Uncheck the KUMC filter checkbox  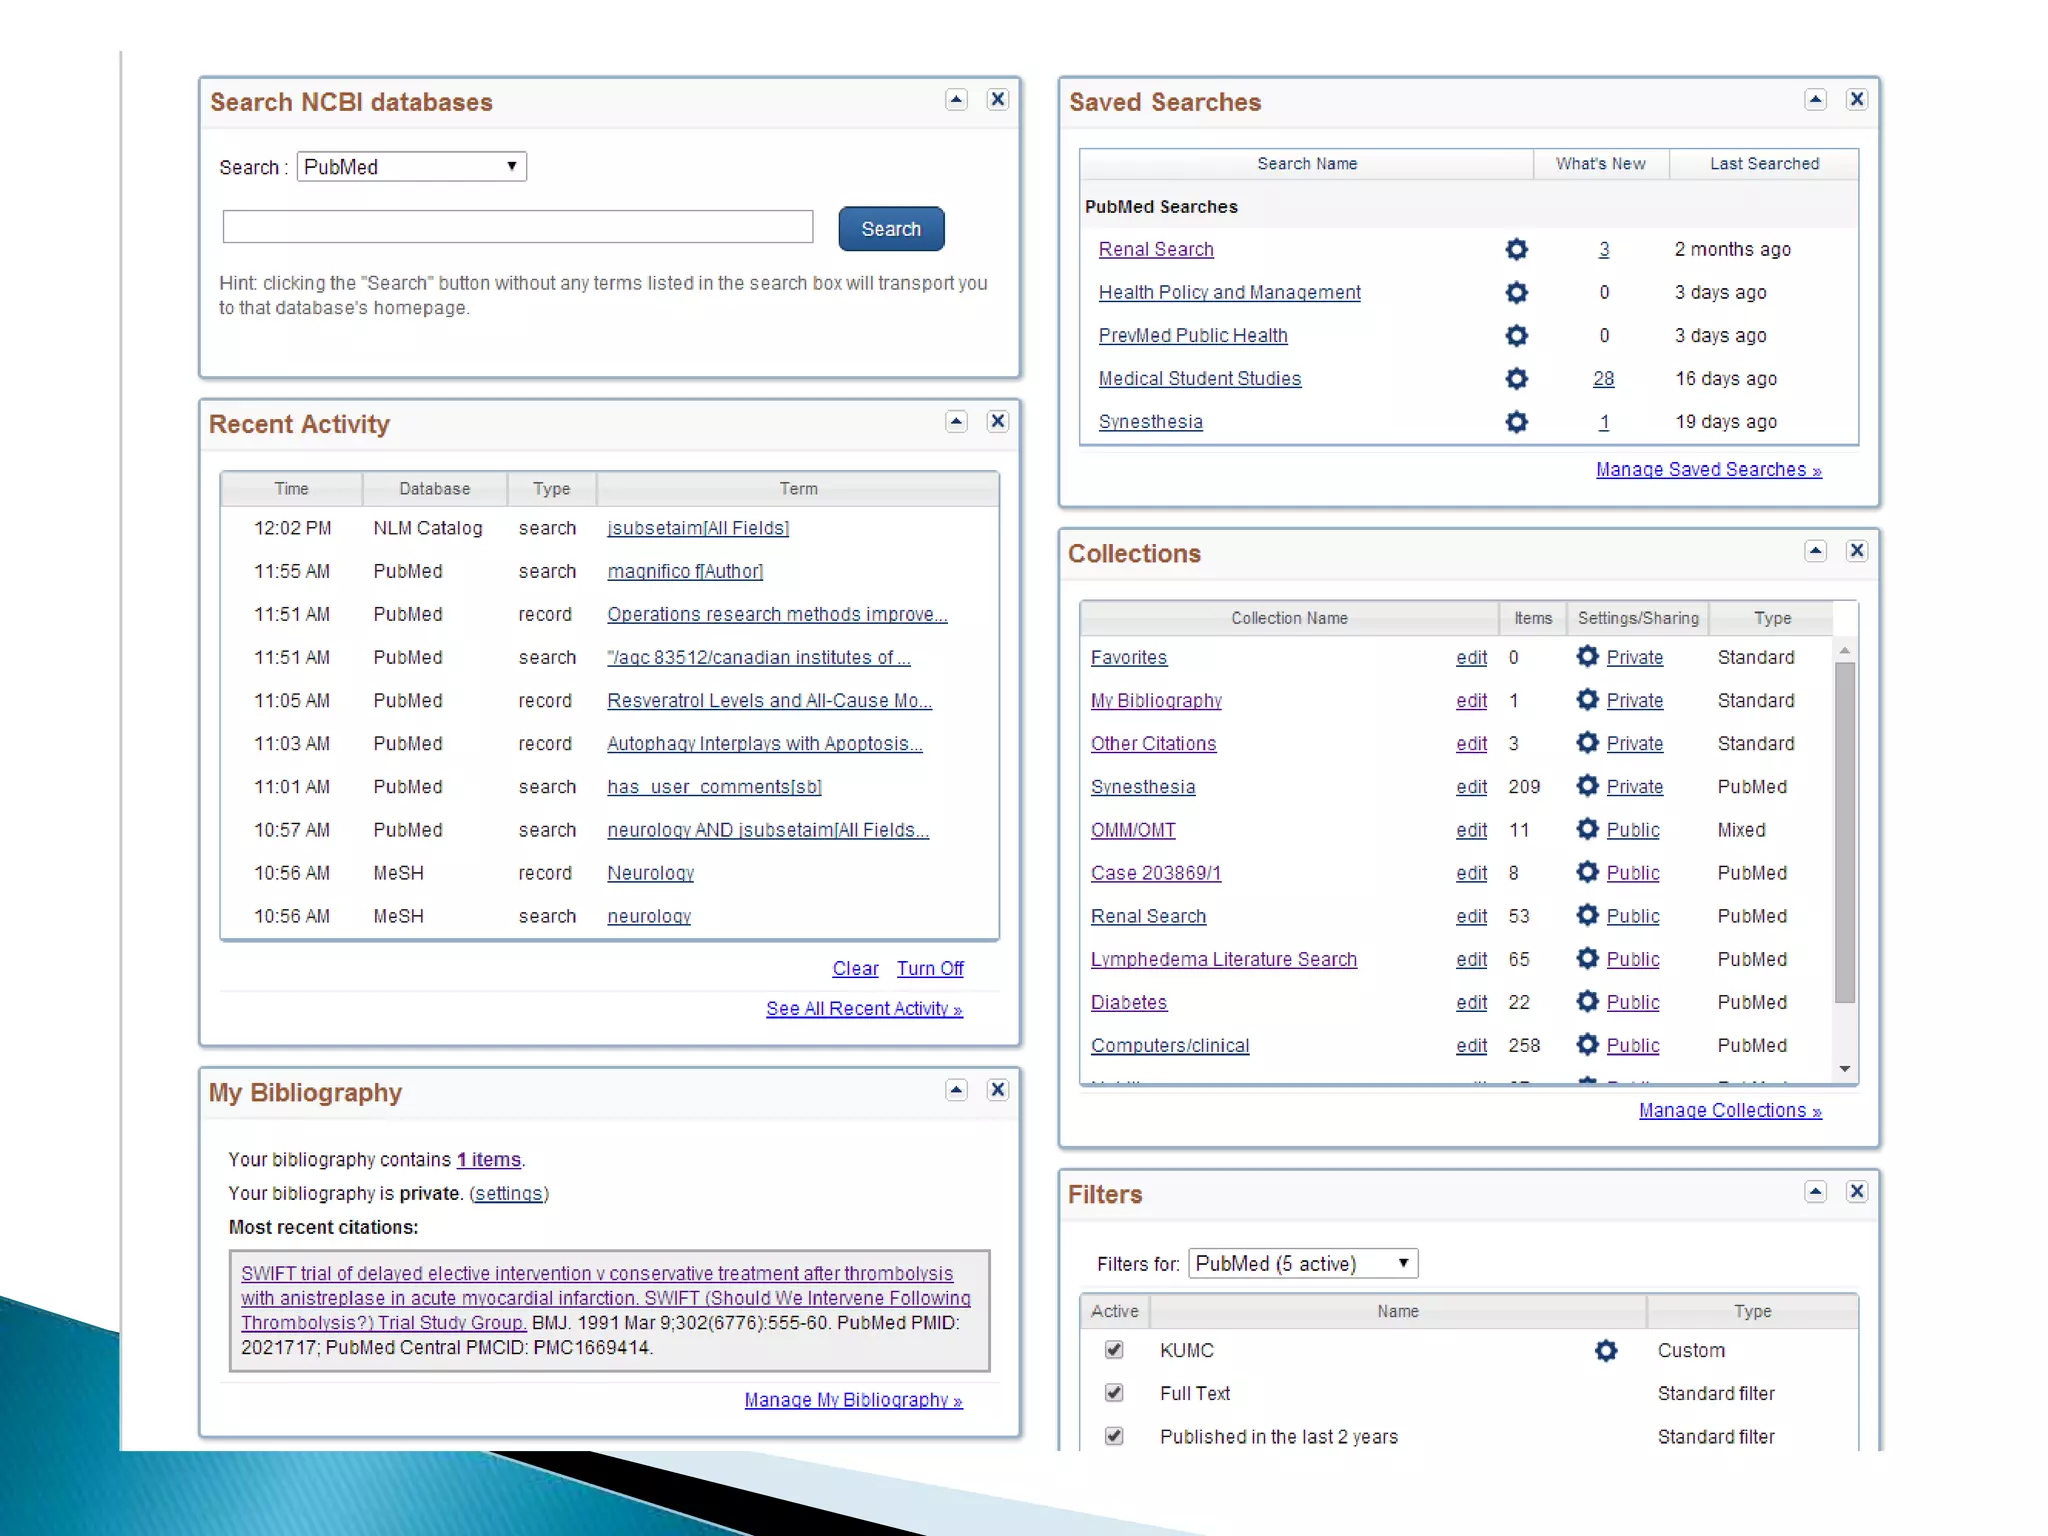(x=1113, y=1350)
